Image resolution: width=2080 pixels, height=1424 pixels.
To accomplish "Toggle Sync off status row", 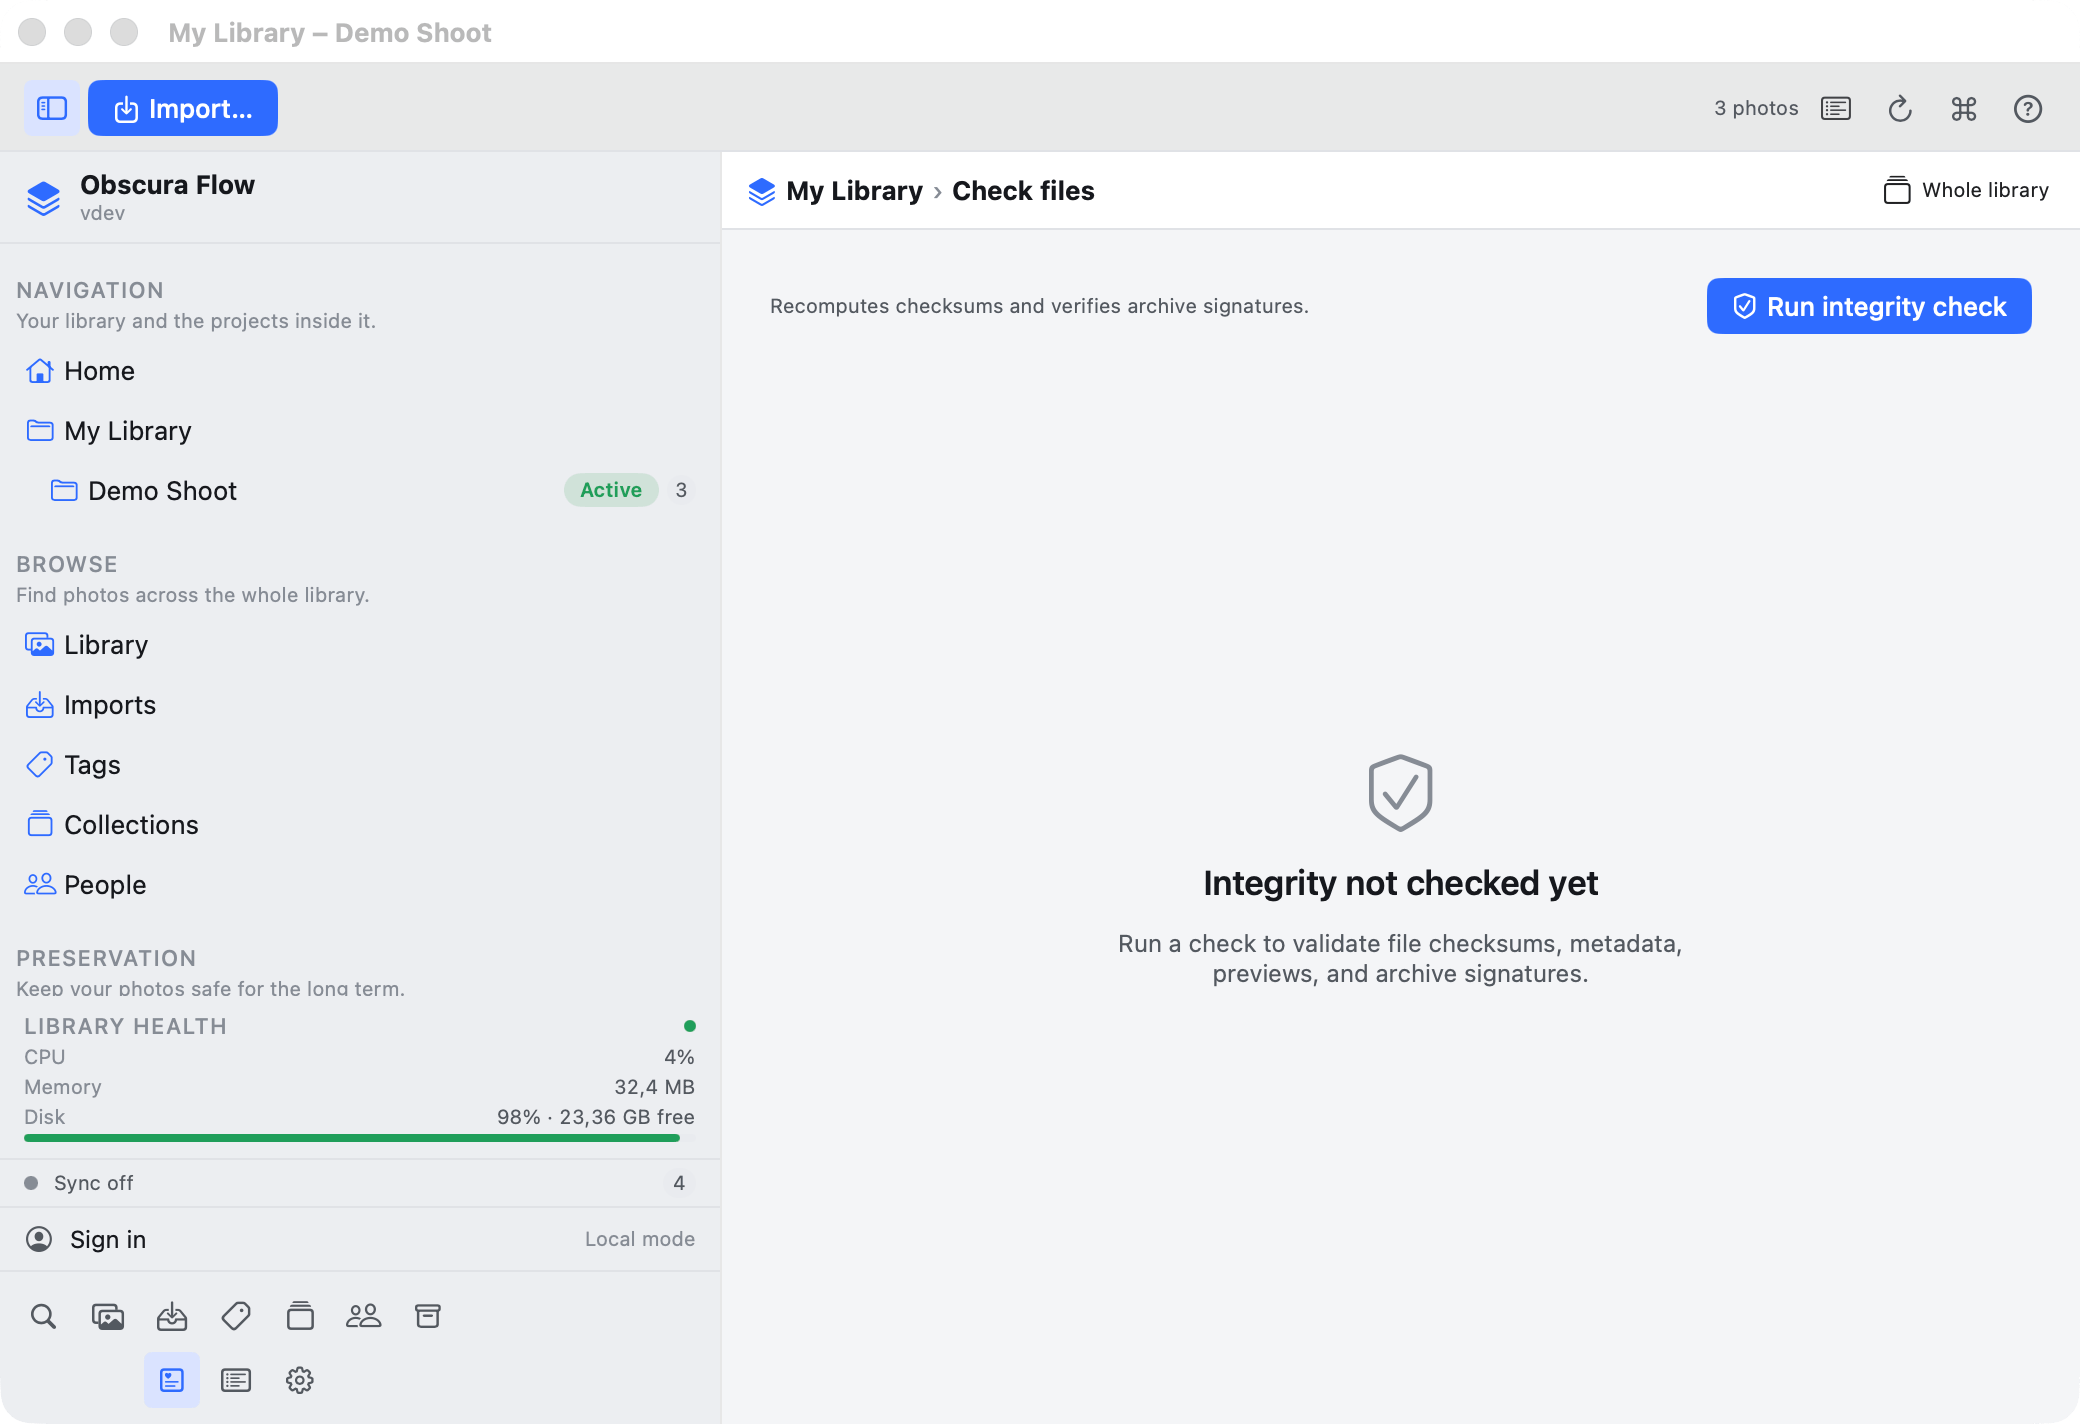I will (360, 1183).
